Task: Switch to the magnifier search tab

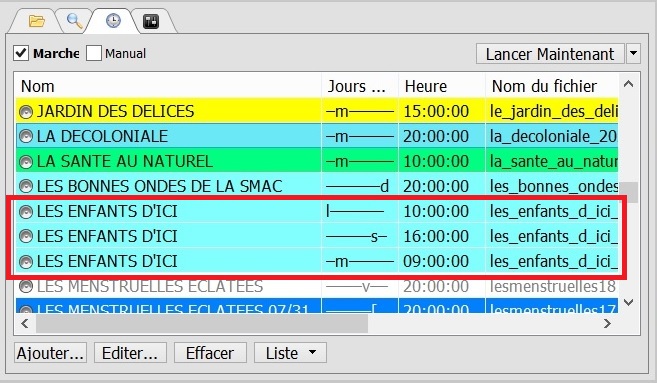Action: [75, 21]
